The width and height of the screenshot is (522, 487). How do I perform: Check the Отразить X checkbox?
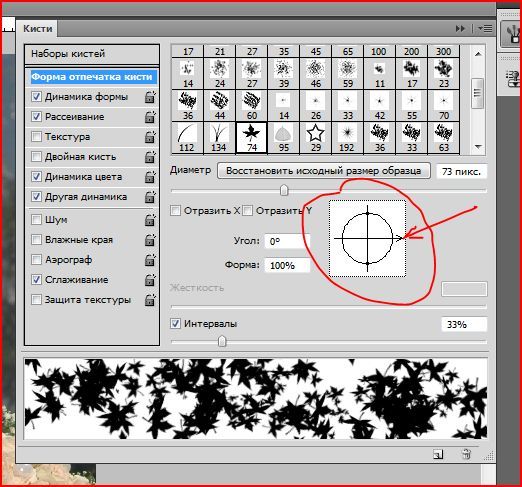(175, 211)
